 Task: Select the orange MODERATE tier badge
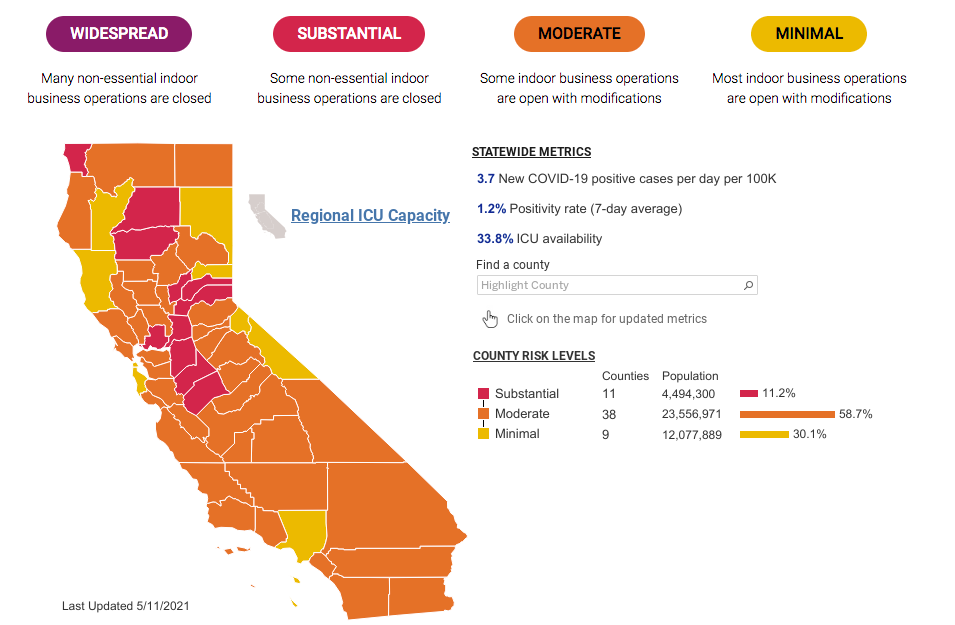click(579, 34)
